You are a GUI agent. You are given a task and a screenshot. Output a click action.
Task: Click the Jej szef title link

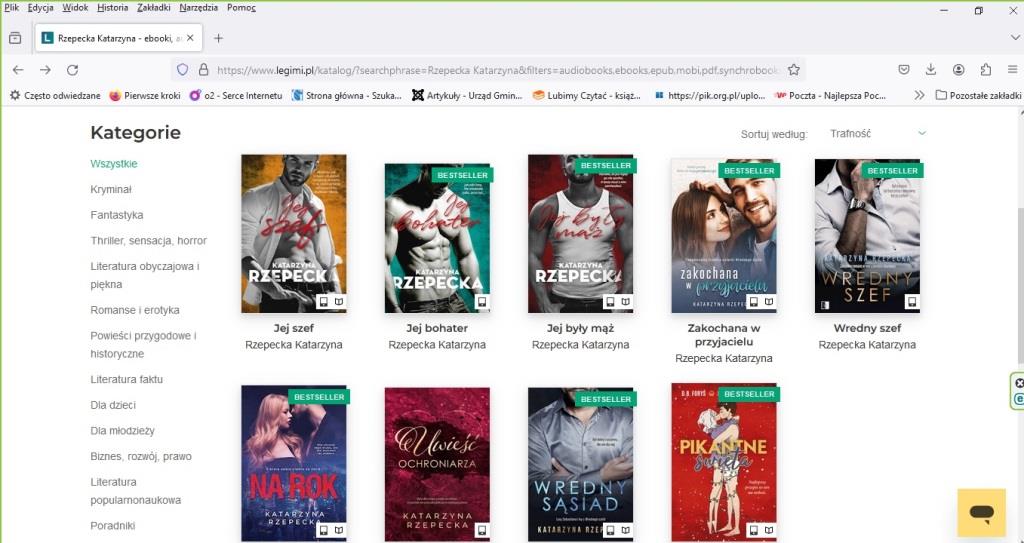294,328
